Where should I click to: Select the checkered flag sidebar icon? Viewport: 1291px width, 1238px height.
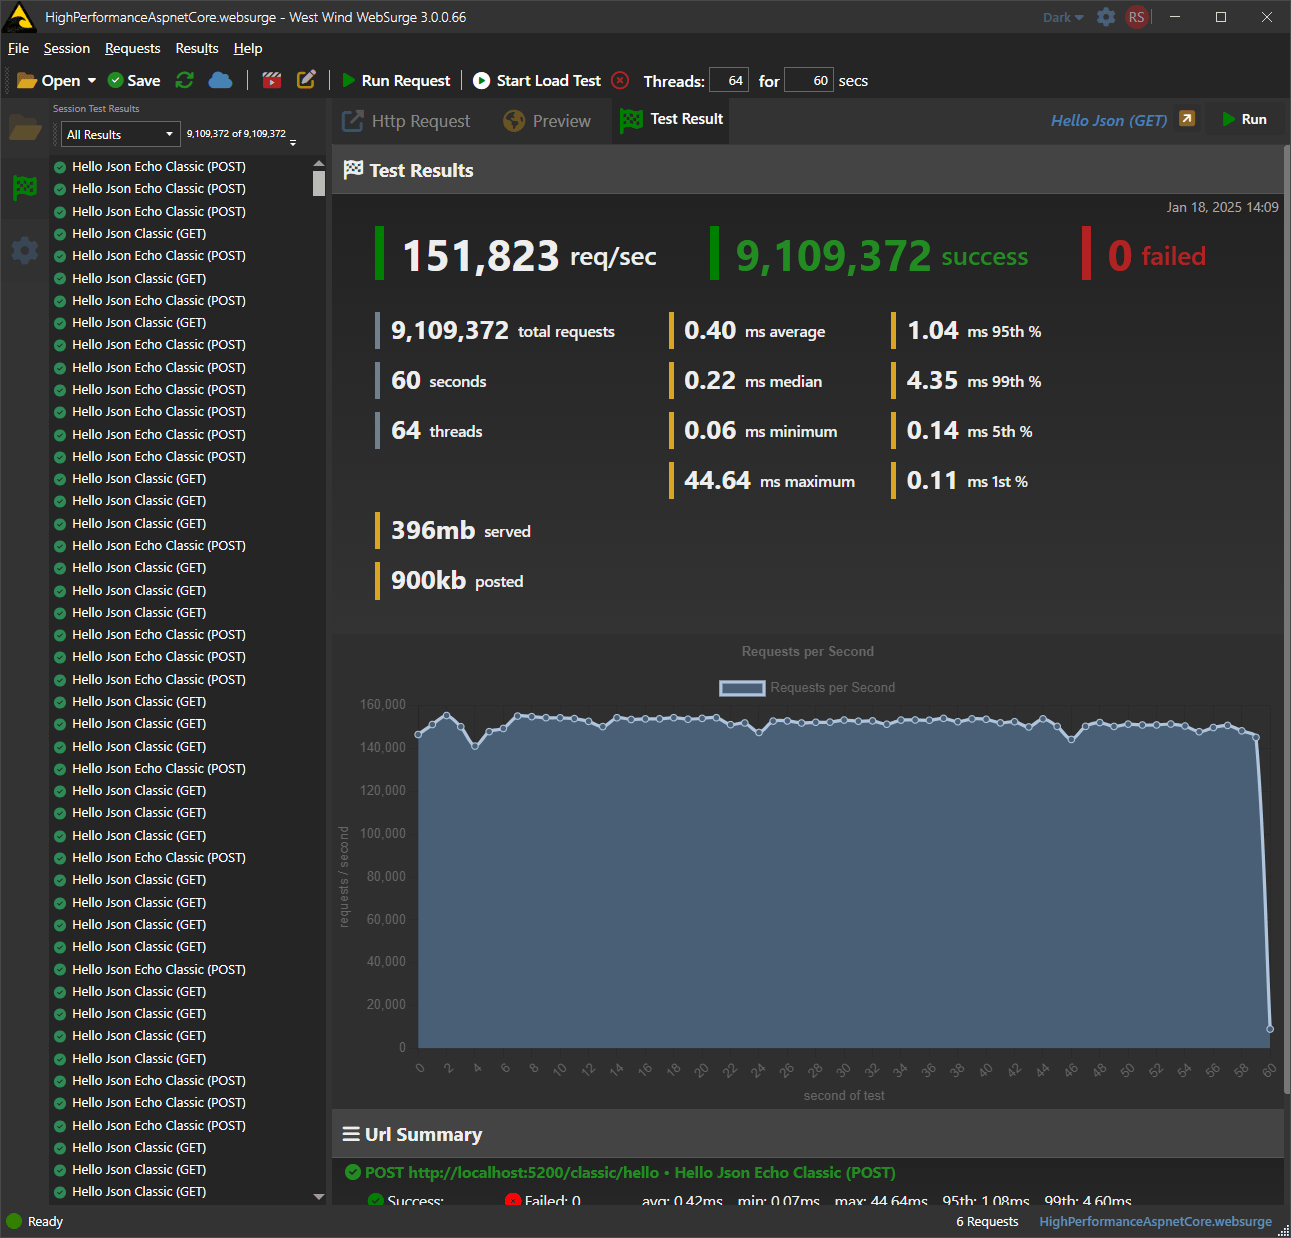pyautogui.click(x=25, y=187)
